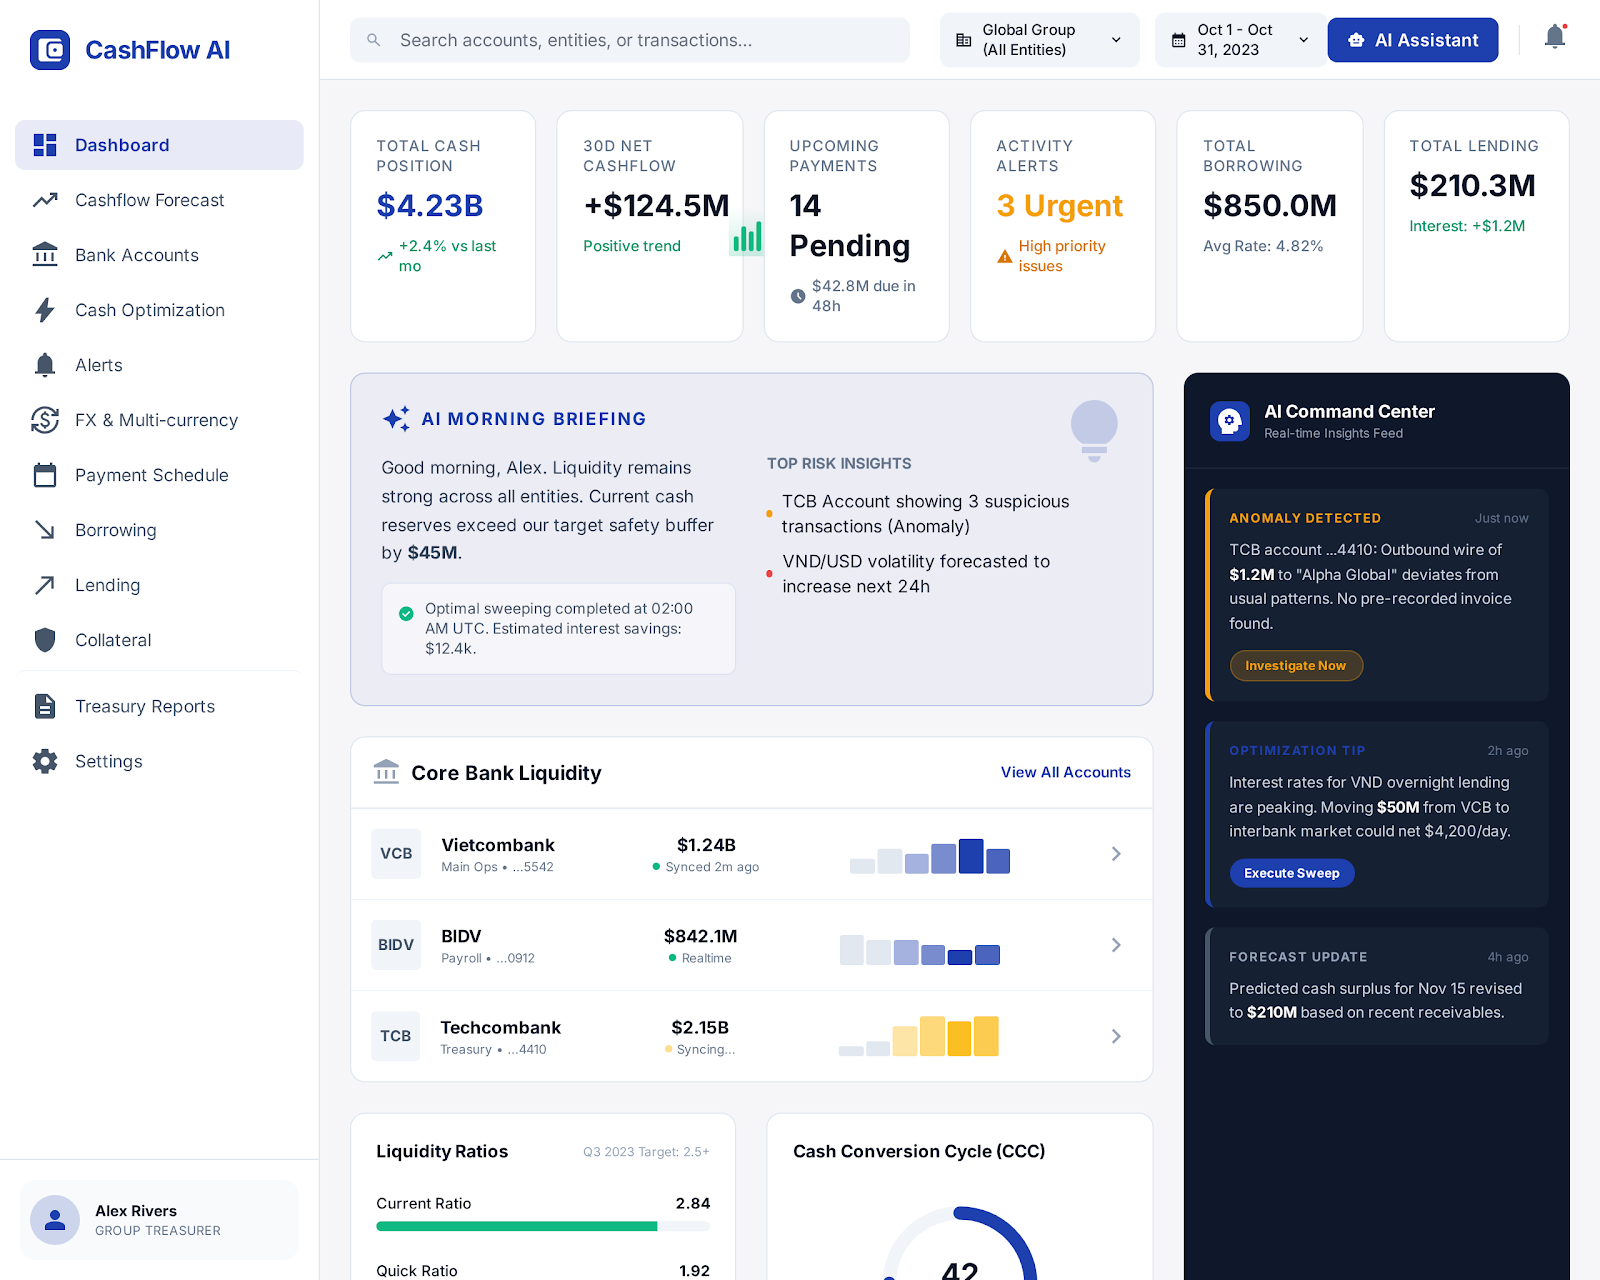1600x1280 pixels.
Task: Click the Cash Optimization lightning bolt icon
Action: pos(45,310)
